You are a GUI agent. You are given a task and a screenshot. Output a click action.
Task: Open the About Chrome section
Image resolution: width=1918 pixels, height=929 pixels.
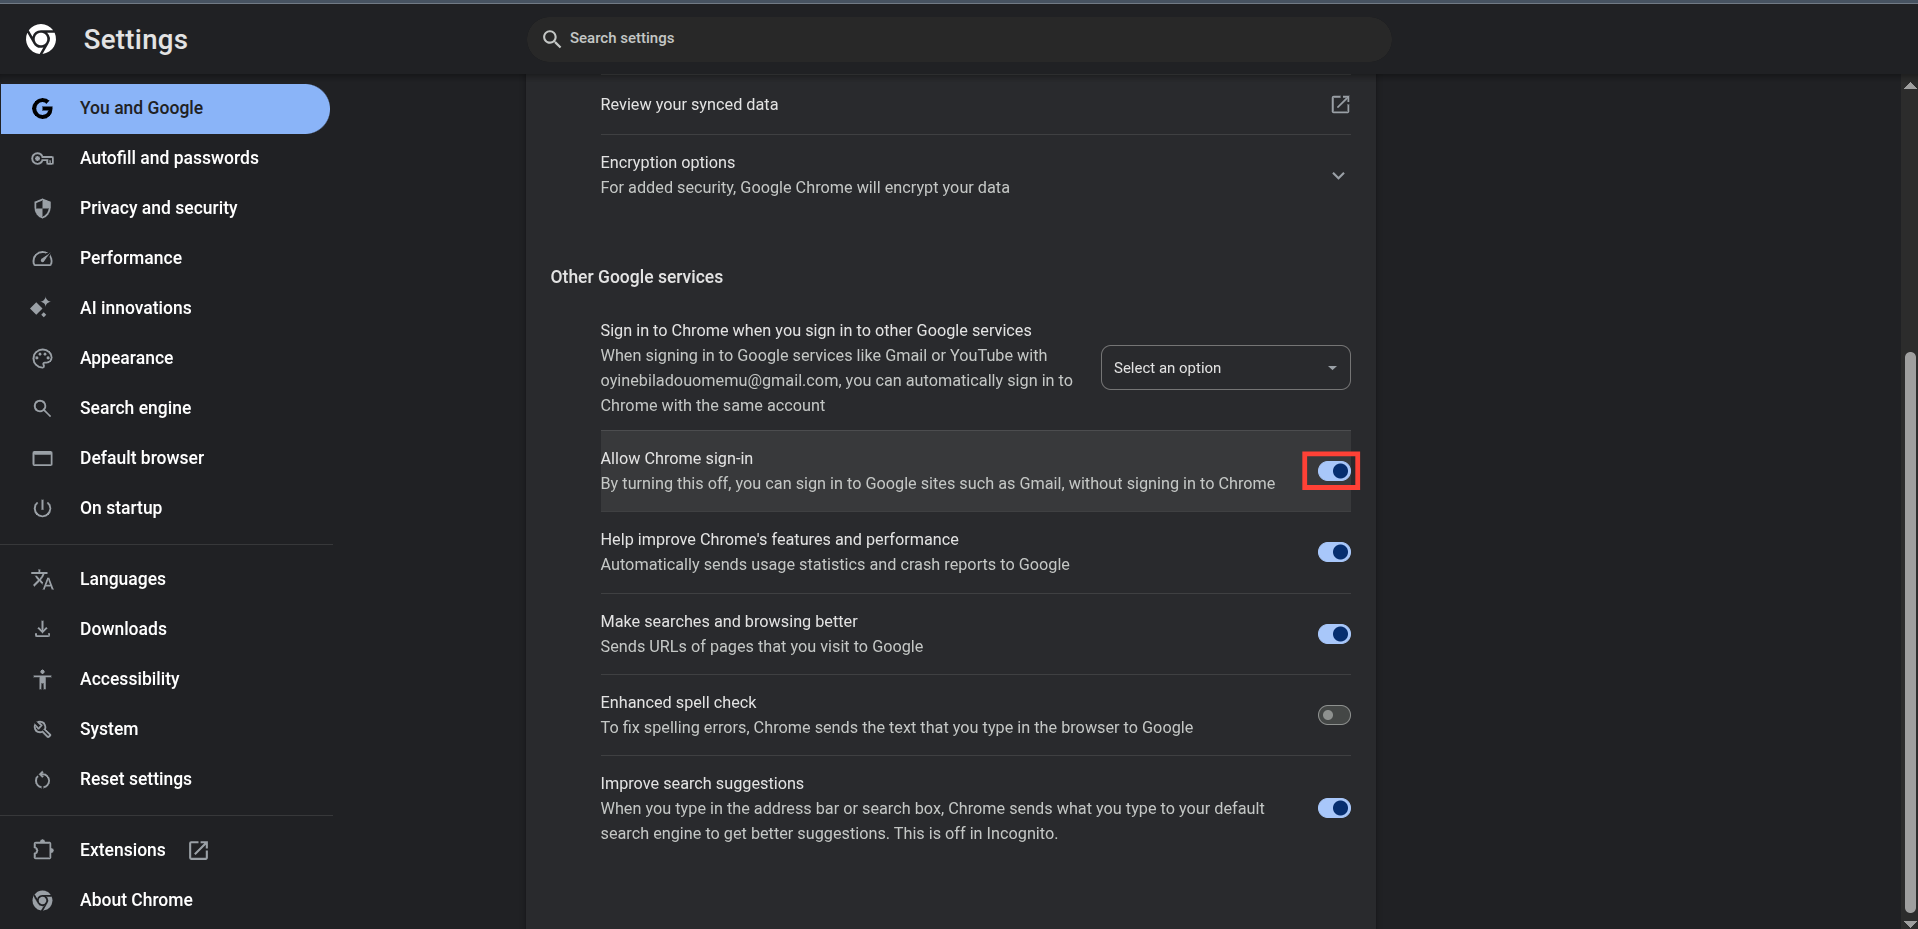pos(136,900)
